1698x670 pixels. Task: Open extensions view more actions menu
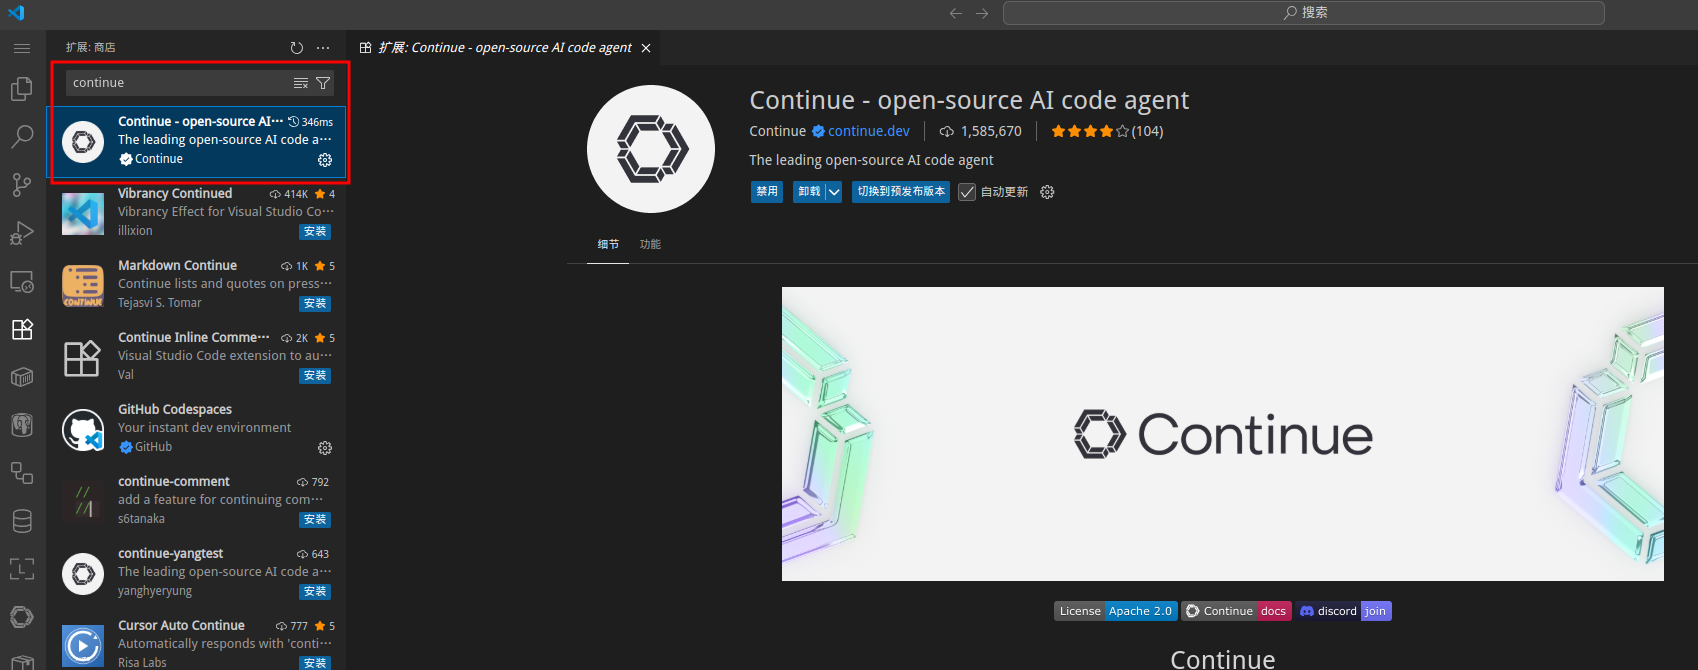pos(323,48)
